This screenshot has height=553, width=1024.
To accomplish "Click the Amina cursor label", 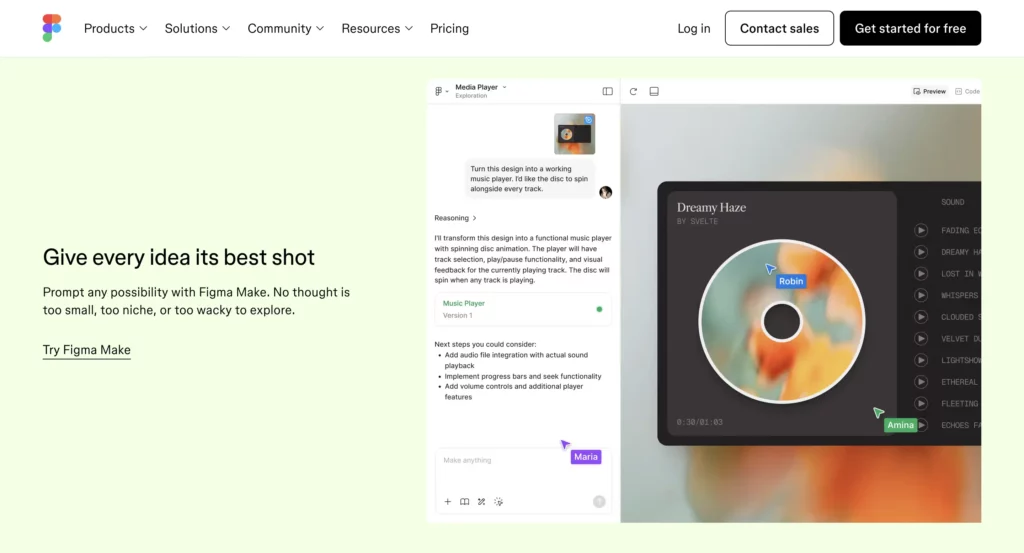I will [x=901, y=425].
